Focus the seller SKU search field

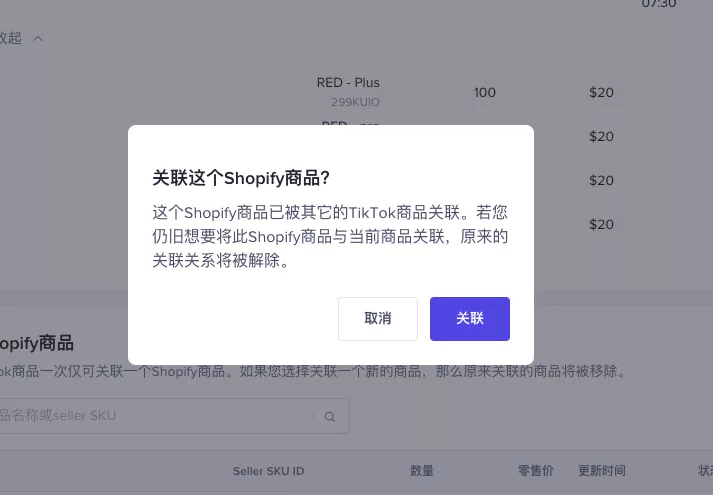pyautogui.click(x=173, y=416)
